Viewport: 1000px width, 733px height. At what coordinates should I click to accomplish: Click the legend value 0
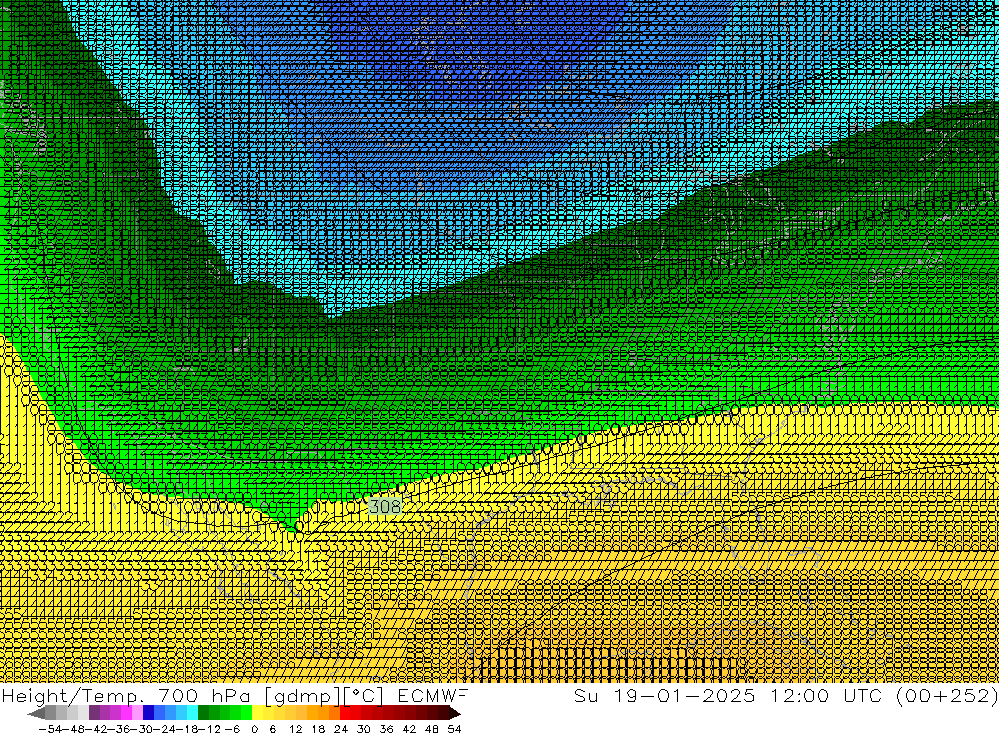(254, 729)
